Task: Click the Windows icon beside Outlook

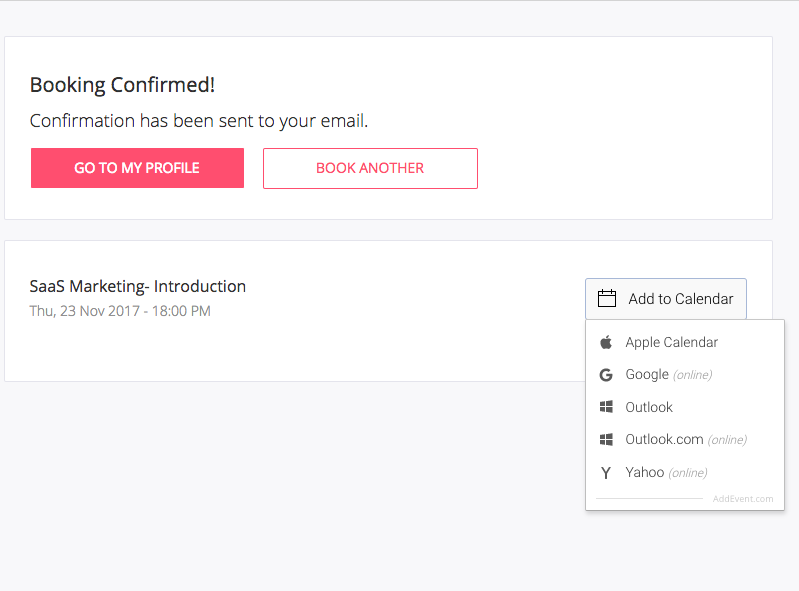Action: (x=606, y=407)
